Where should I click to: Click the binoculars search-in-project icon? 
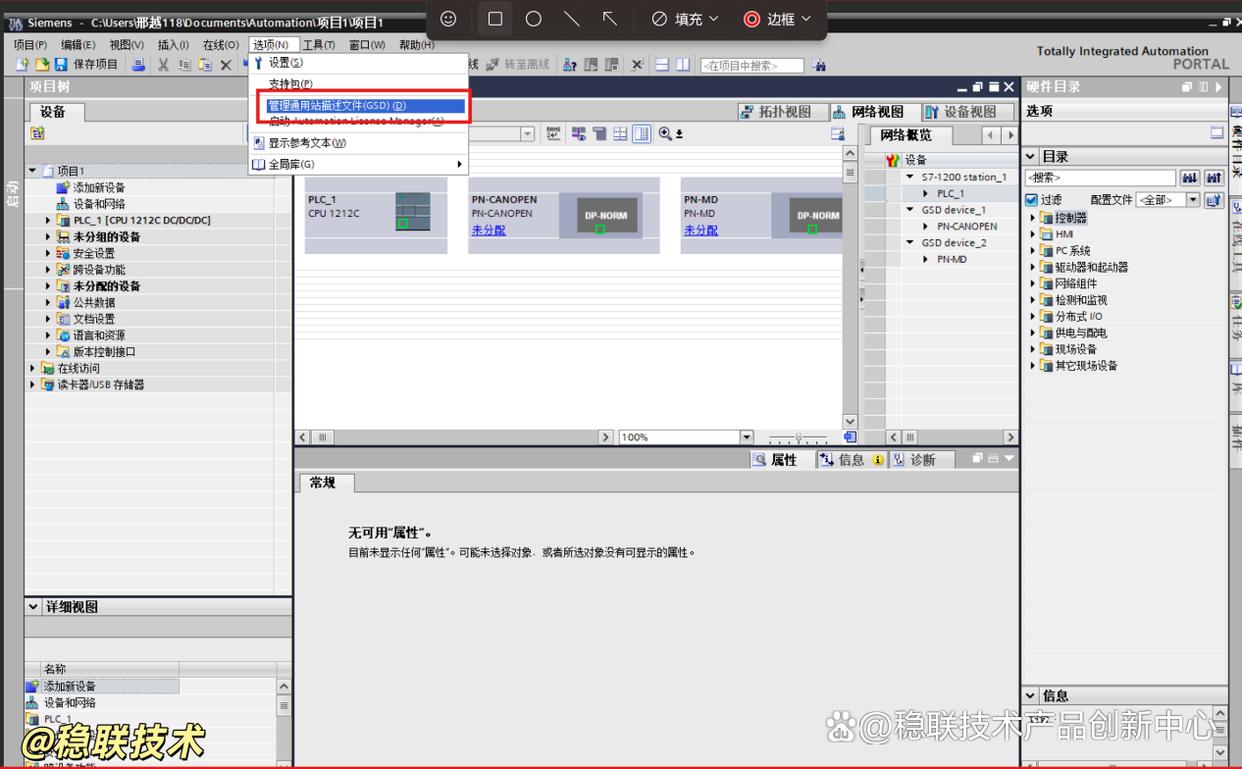pyautogui.click(x=819, y=66)
